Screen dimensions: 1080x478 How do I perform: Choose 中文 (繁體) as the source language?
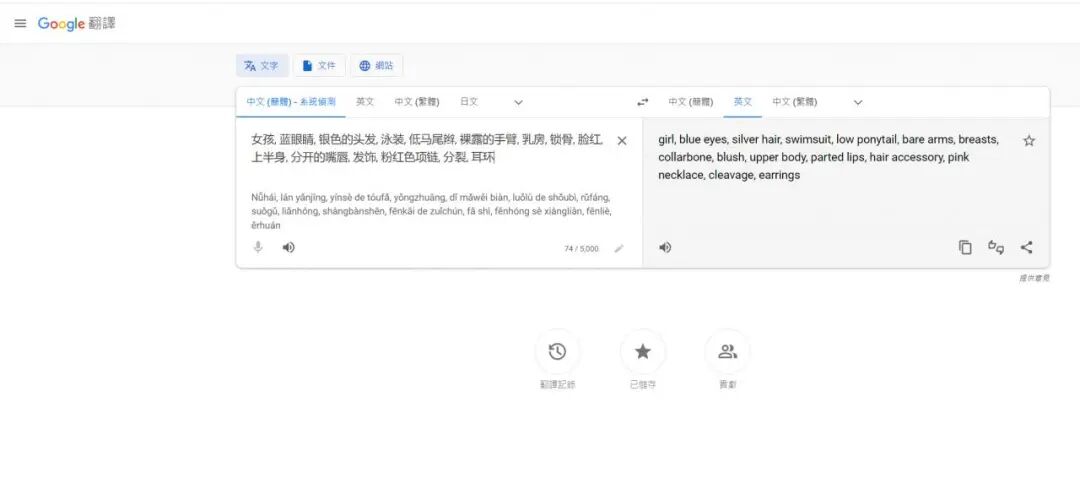tap(417, 102)
